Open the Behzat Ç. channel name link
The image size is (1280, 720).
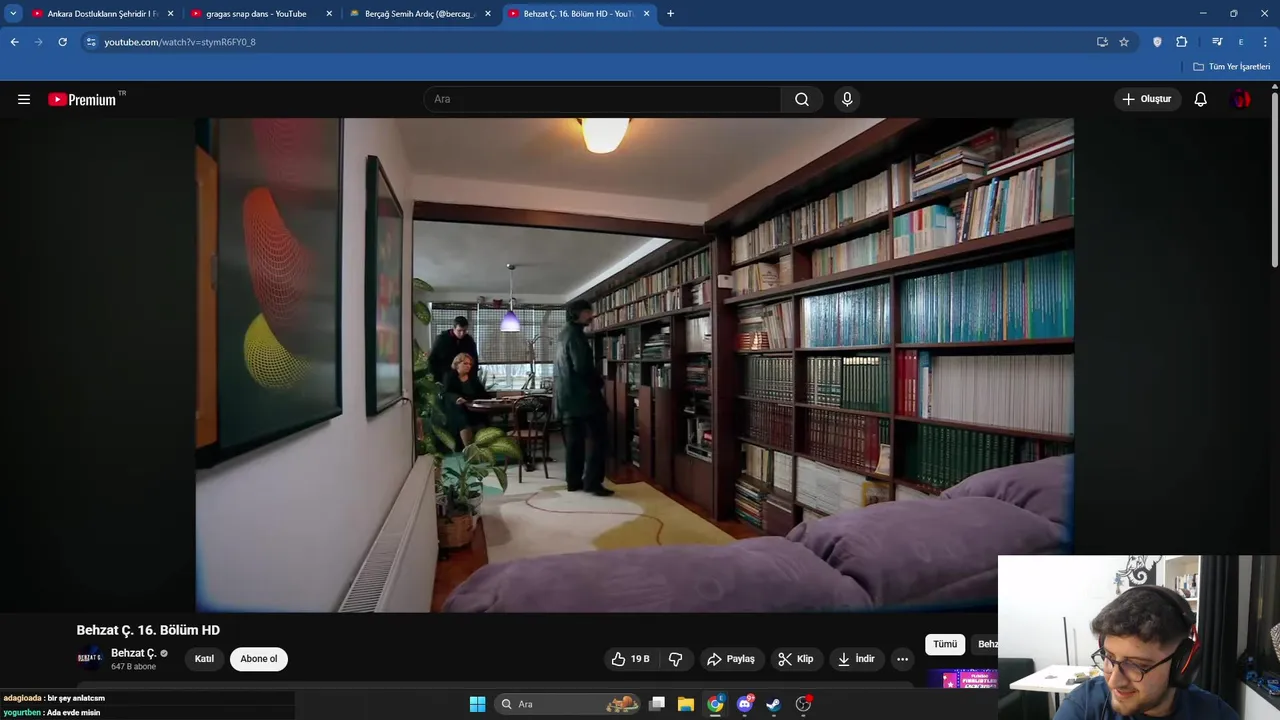pyautogui.click(x=134, y=653)
